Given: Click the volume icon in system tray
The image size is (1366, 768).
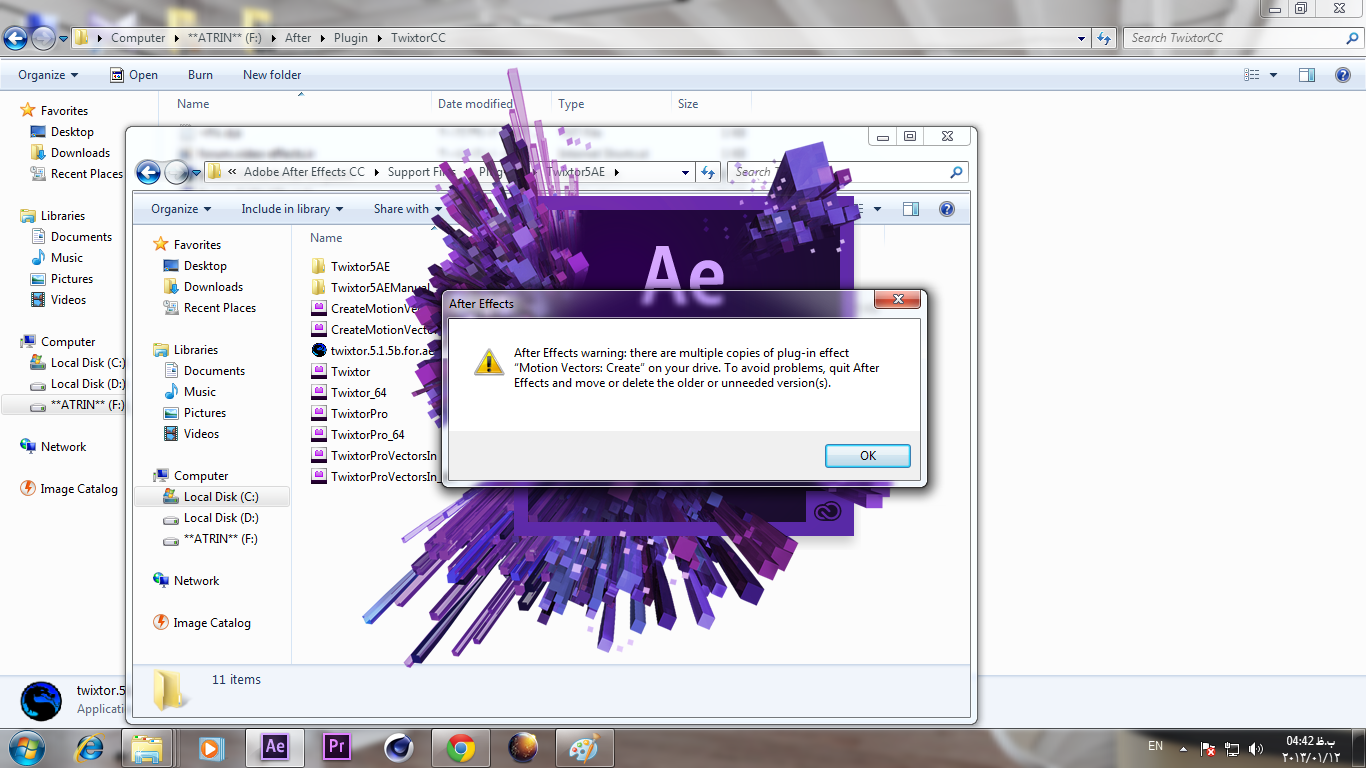Looking at the screenshot, I should pos(1256,748).
